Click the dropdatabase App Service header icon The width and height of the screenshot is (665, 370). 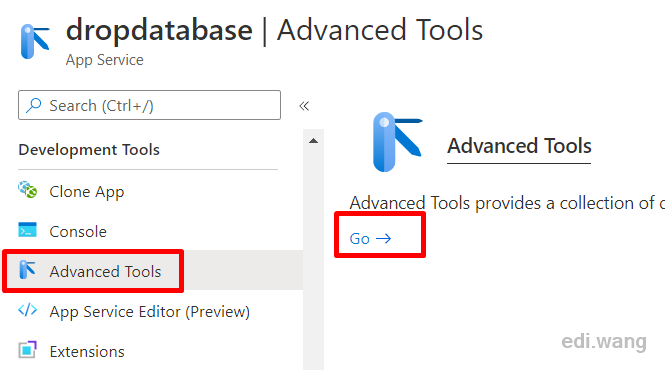click(x=35, y=42)
